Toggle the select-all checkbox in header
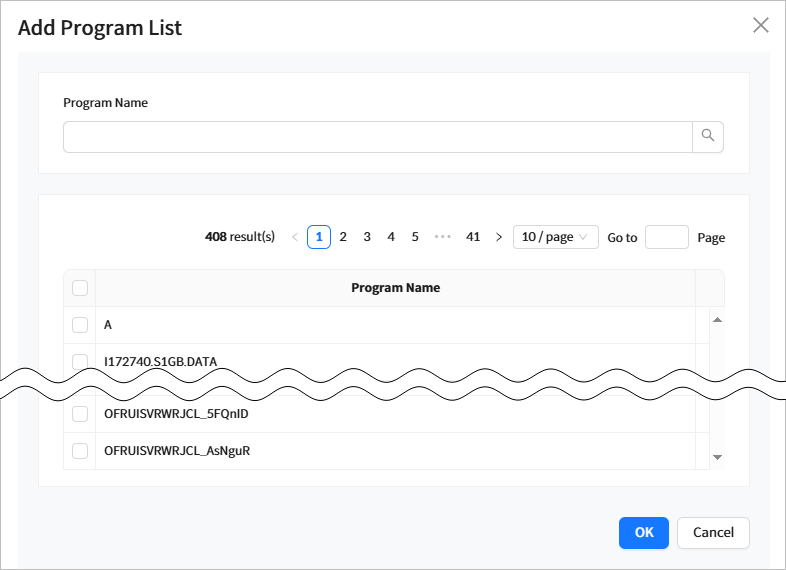The image size is (786, 570). pos(80,288)
